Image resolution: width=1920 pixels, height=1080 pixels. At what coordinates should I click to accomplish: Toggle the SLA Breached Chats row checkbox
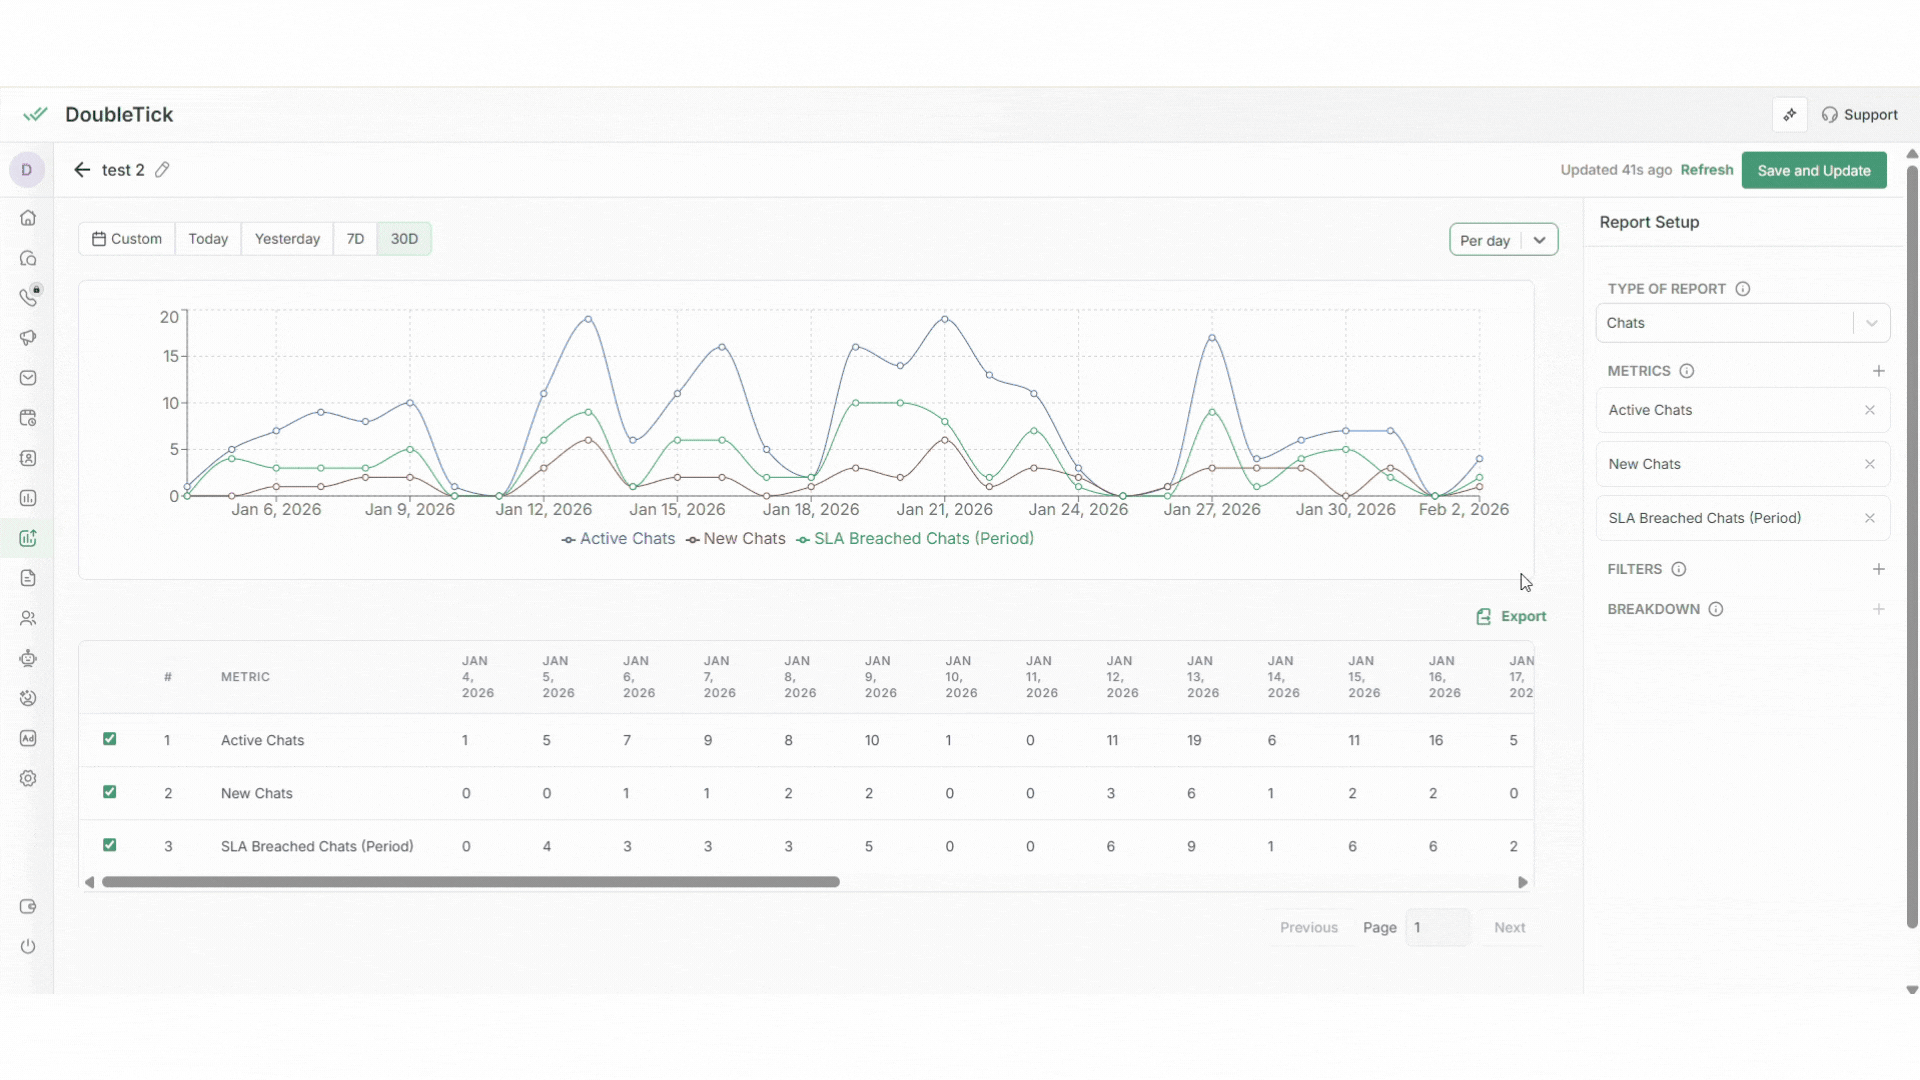pyautogui.click(x=110, y=845)
